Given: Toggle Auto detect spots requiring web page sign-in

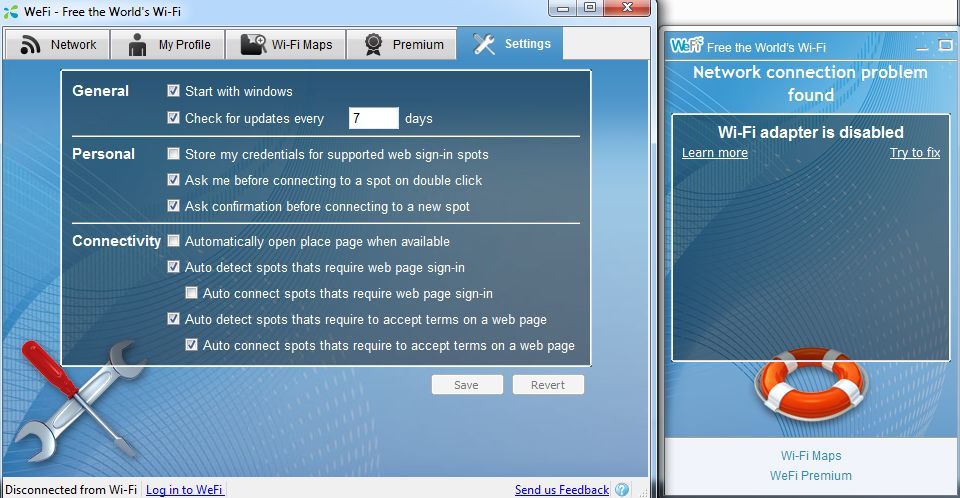Looking at the screenshot, I should 173,266.
